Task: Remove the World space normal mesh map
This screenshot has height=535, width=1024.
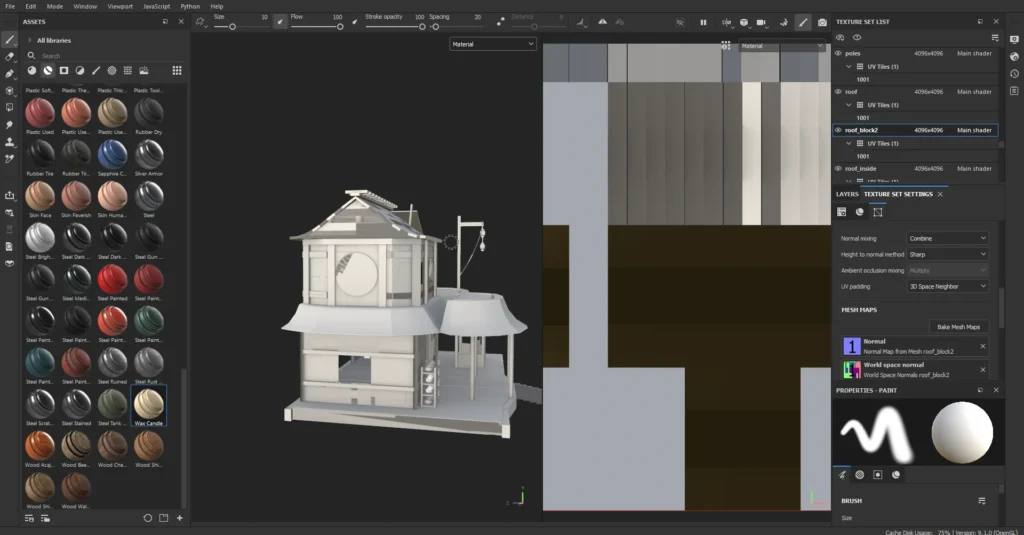Action: click(x=983, y=370)
